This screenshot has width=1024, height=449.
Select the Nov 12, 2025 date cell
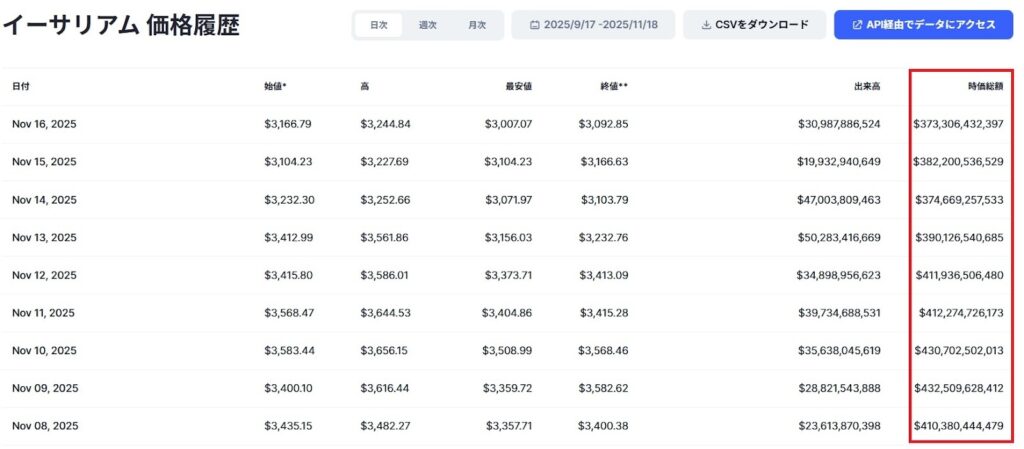click(x=44, y=275)
